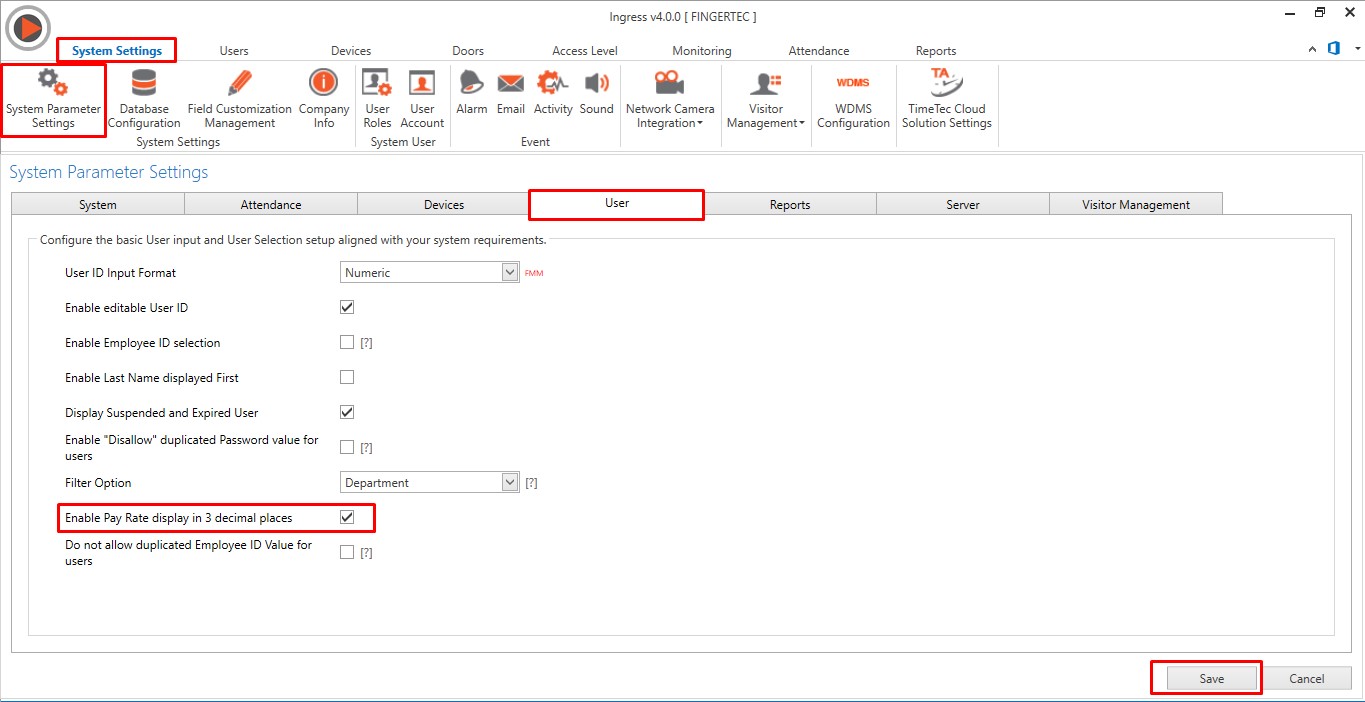
Task: Toggle Pay Rate 3 decimal places checkbox
Action: [x=347, y=517]
